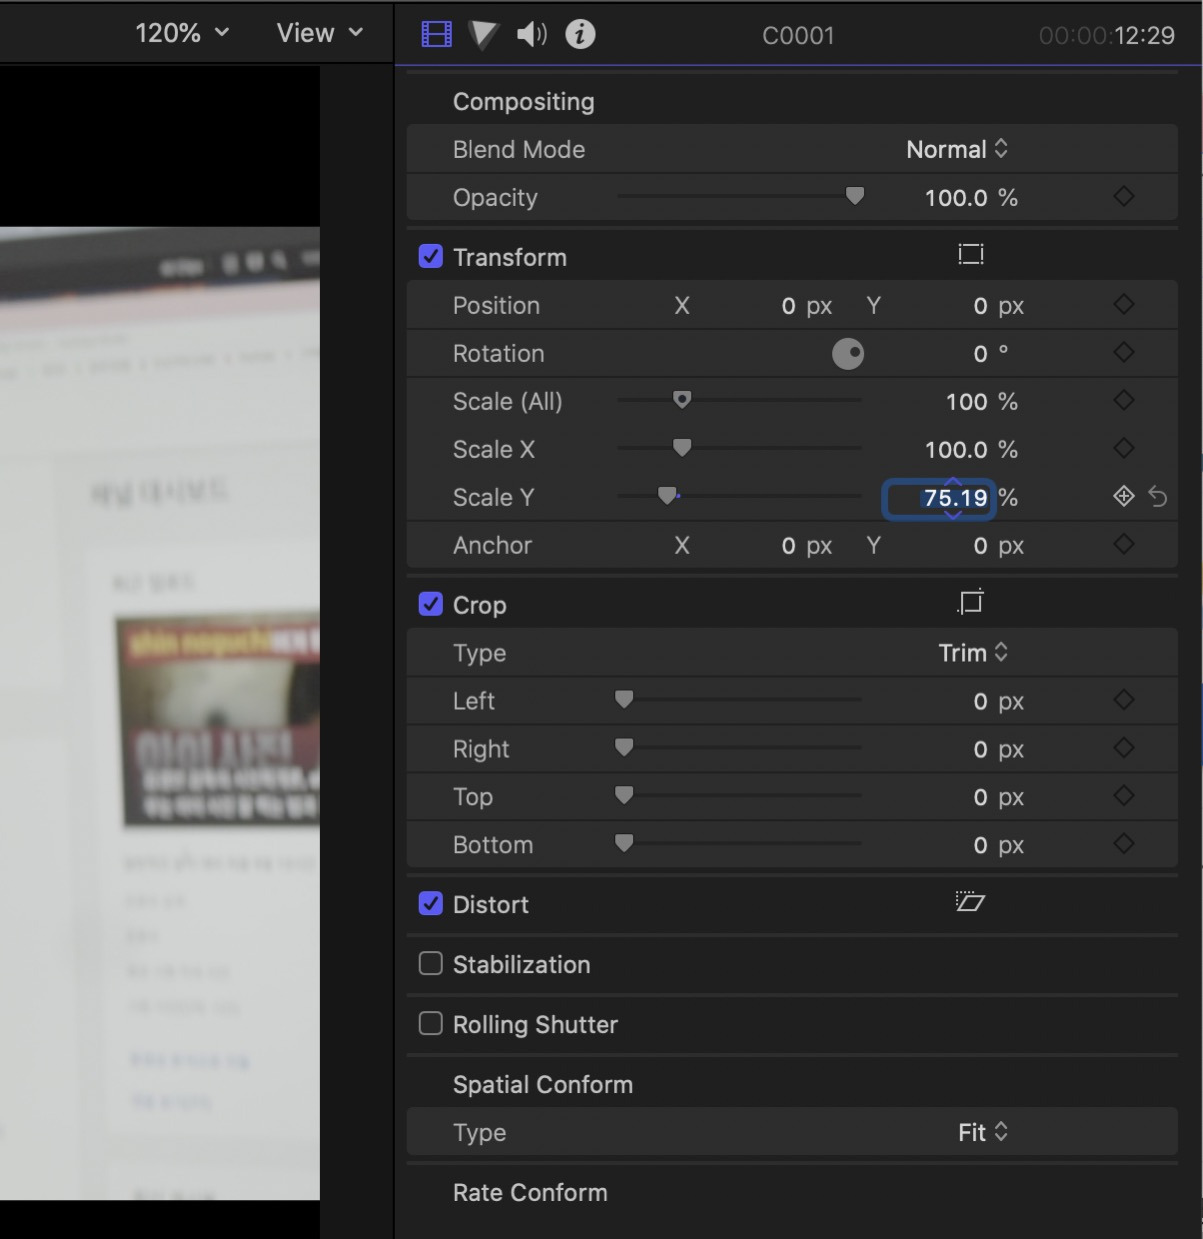This screenshot has height=1239, width=1203.
Task: Add keyframe for Scale Y
Action: 1124,496
